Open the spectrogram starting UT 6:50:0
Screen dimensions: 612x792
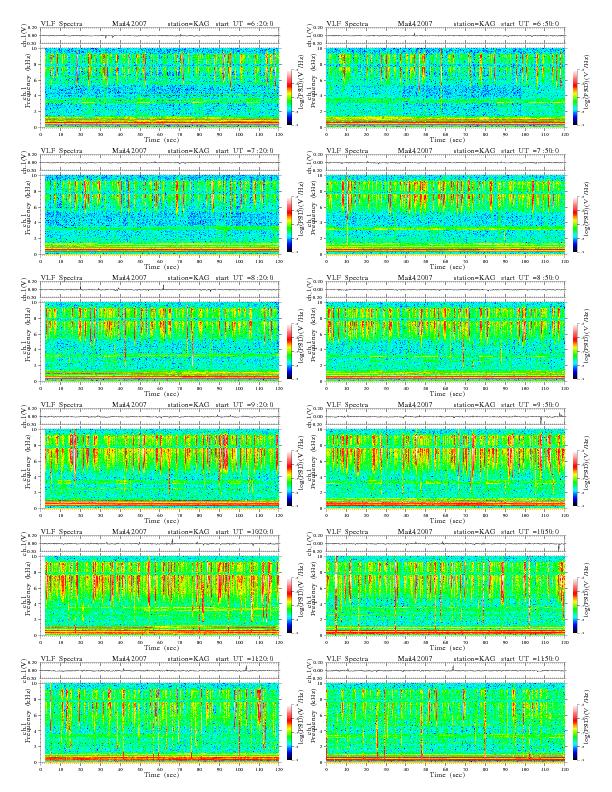(x=445, y=88)
